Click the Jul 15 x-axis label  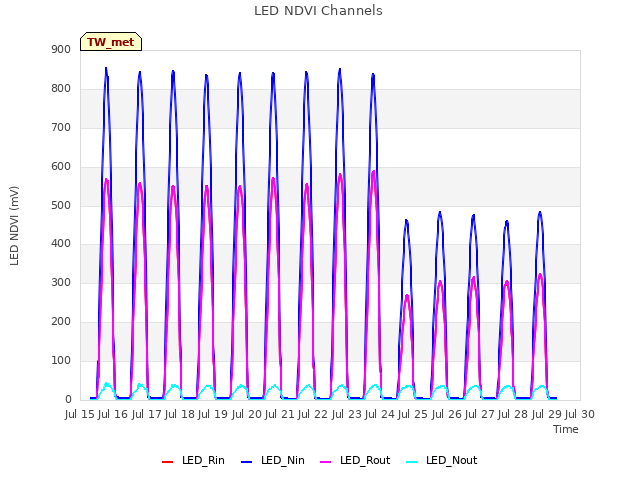80,414
